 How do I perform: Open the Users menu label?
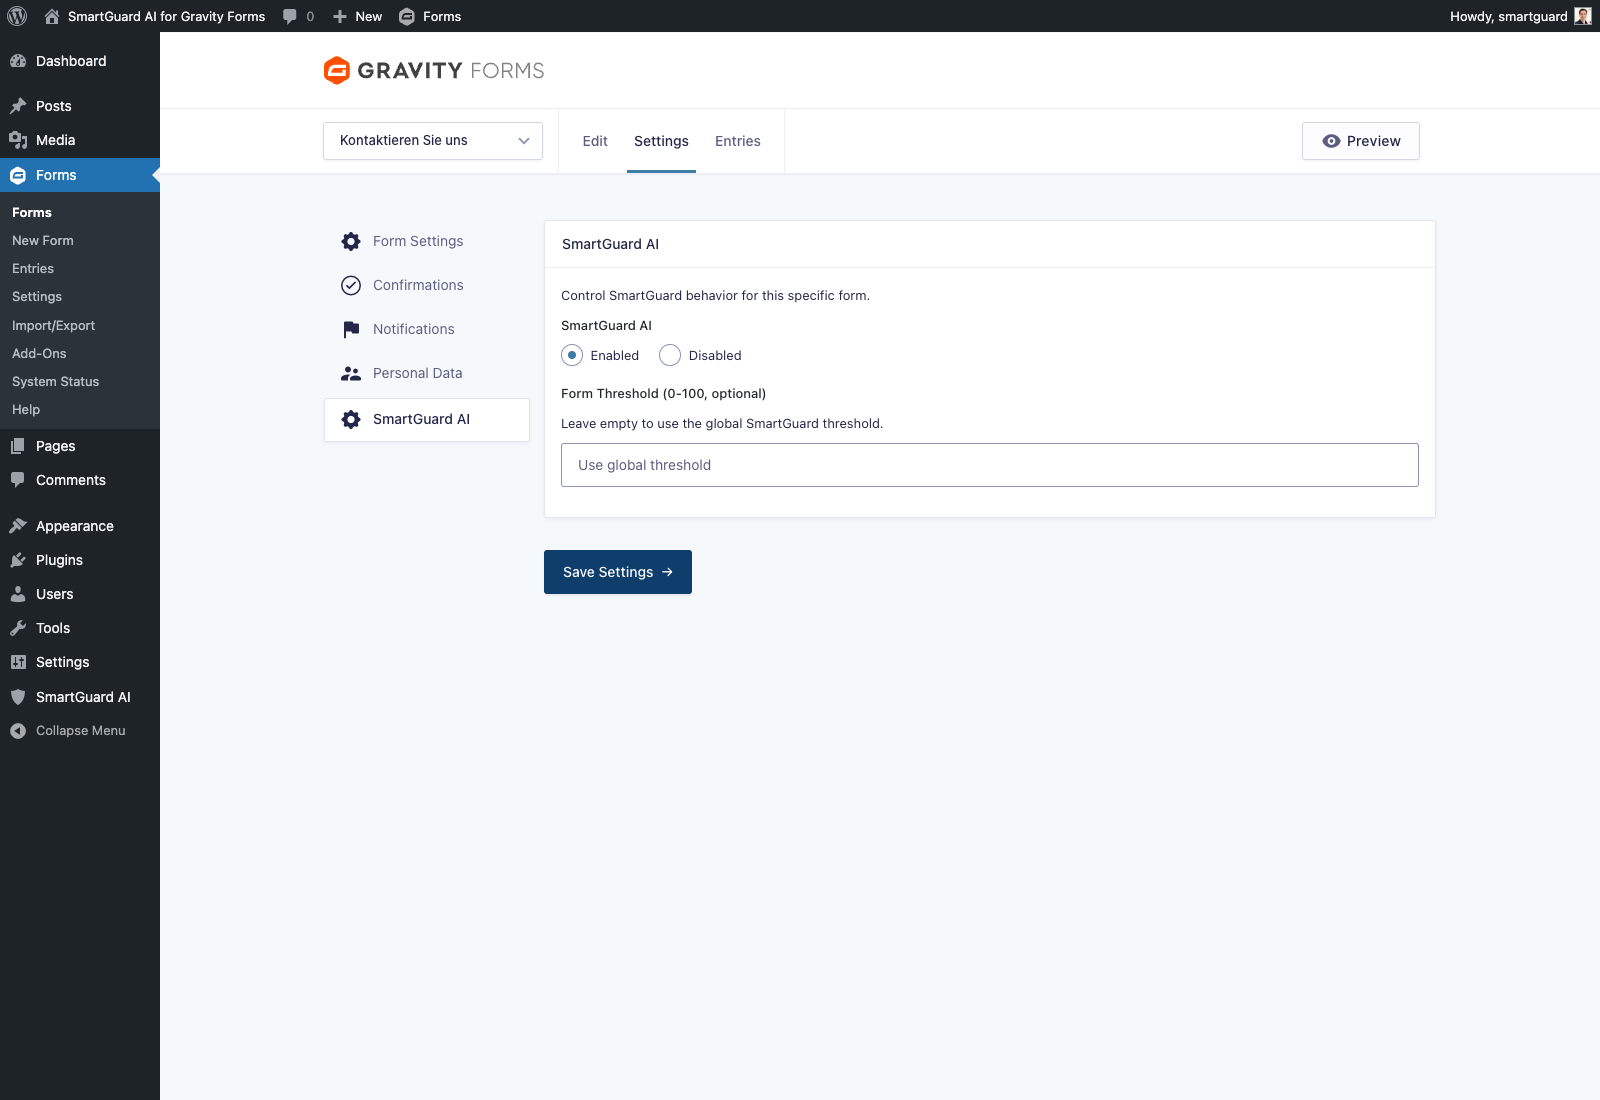coord(55,594)
